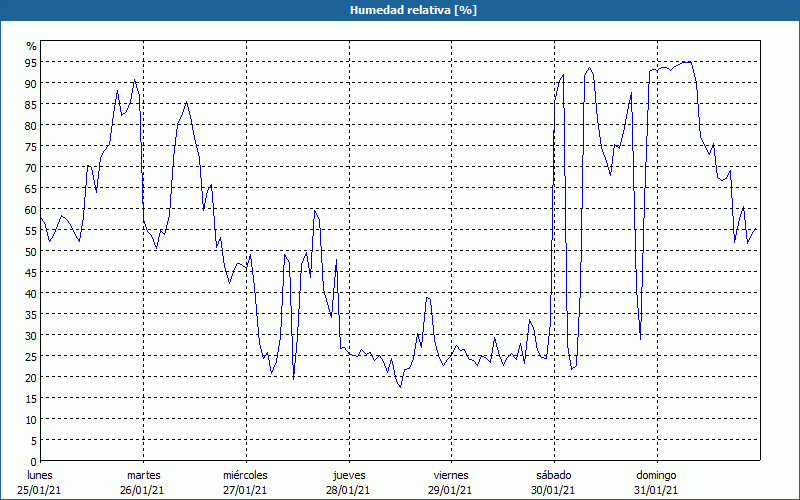Click the 85 value on the y-axis
This screenshot has height=500, width=800.
pos(32,104)
